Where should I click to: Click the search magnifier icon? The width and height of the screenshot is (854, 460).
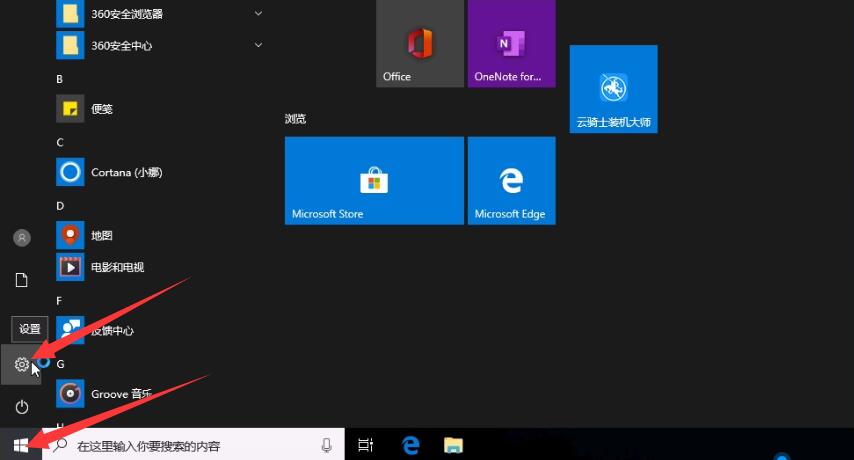click(59, 445)
